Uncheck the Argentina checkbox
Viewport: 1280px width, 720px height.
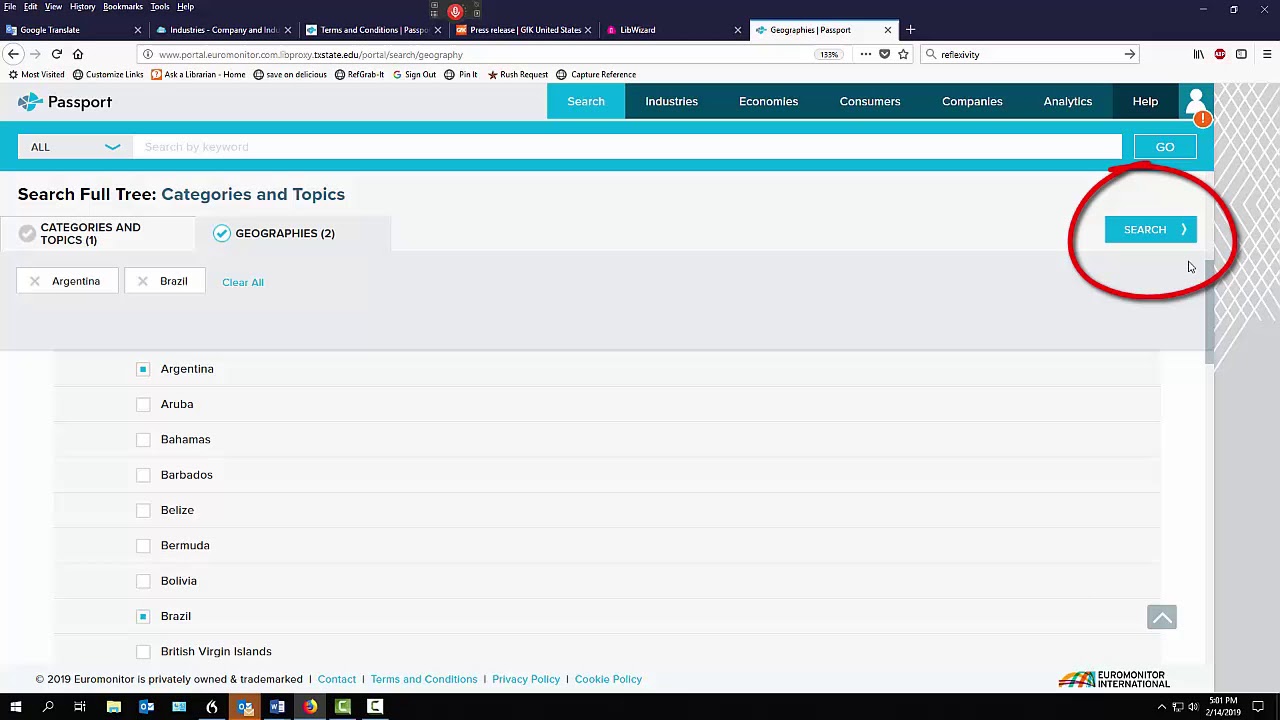pos(143,369)
